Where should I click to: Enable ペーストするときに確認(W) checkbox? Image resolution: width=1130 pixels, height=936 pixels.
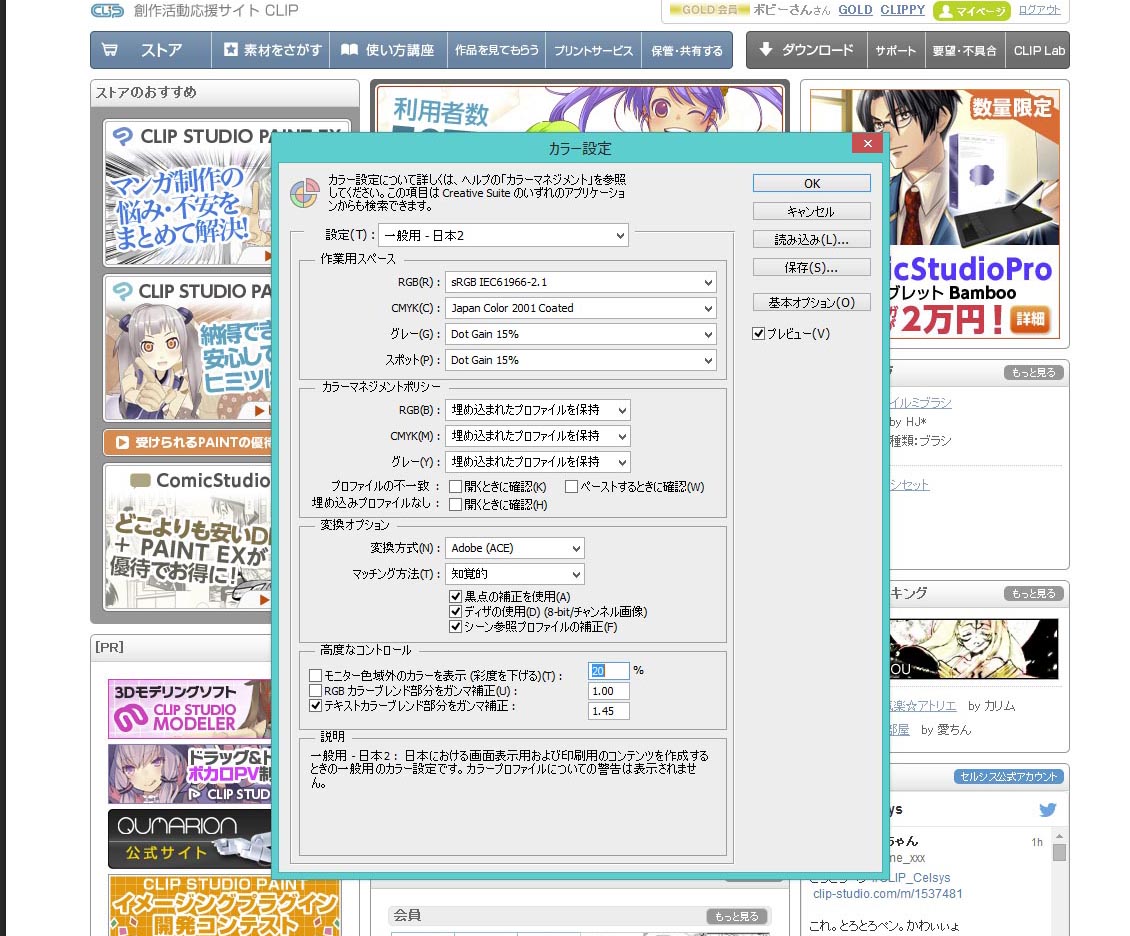pyautogui.click(x=571, y=486)
